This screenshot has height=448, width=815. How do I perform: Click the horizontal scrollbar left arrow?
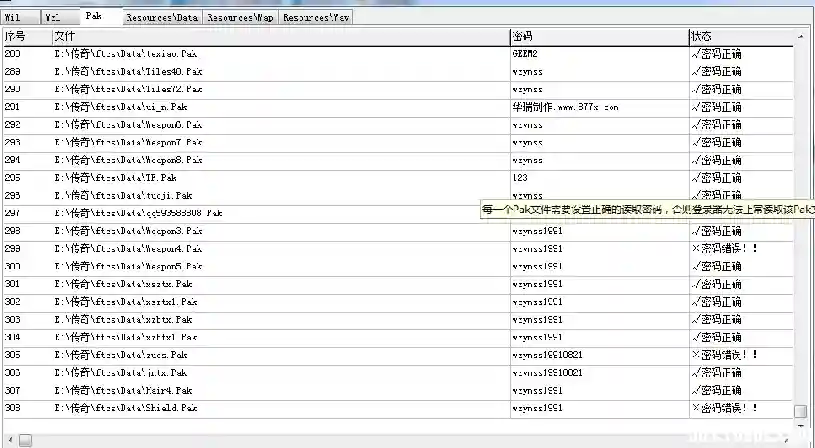[x=10, y=440]
